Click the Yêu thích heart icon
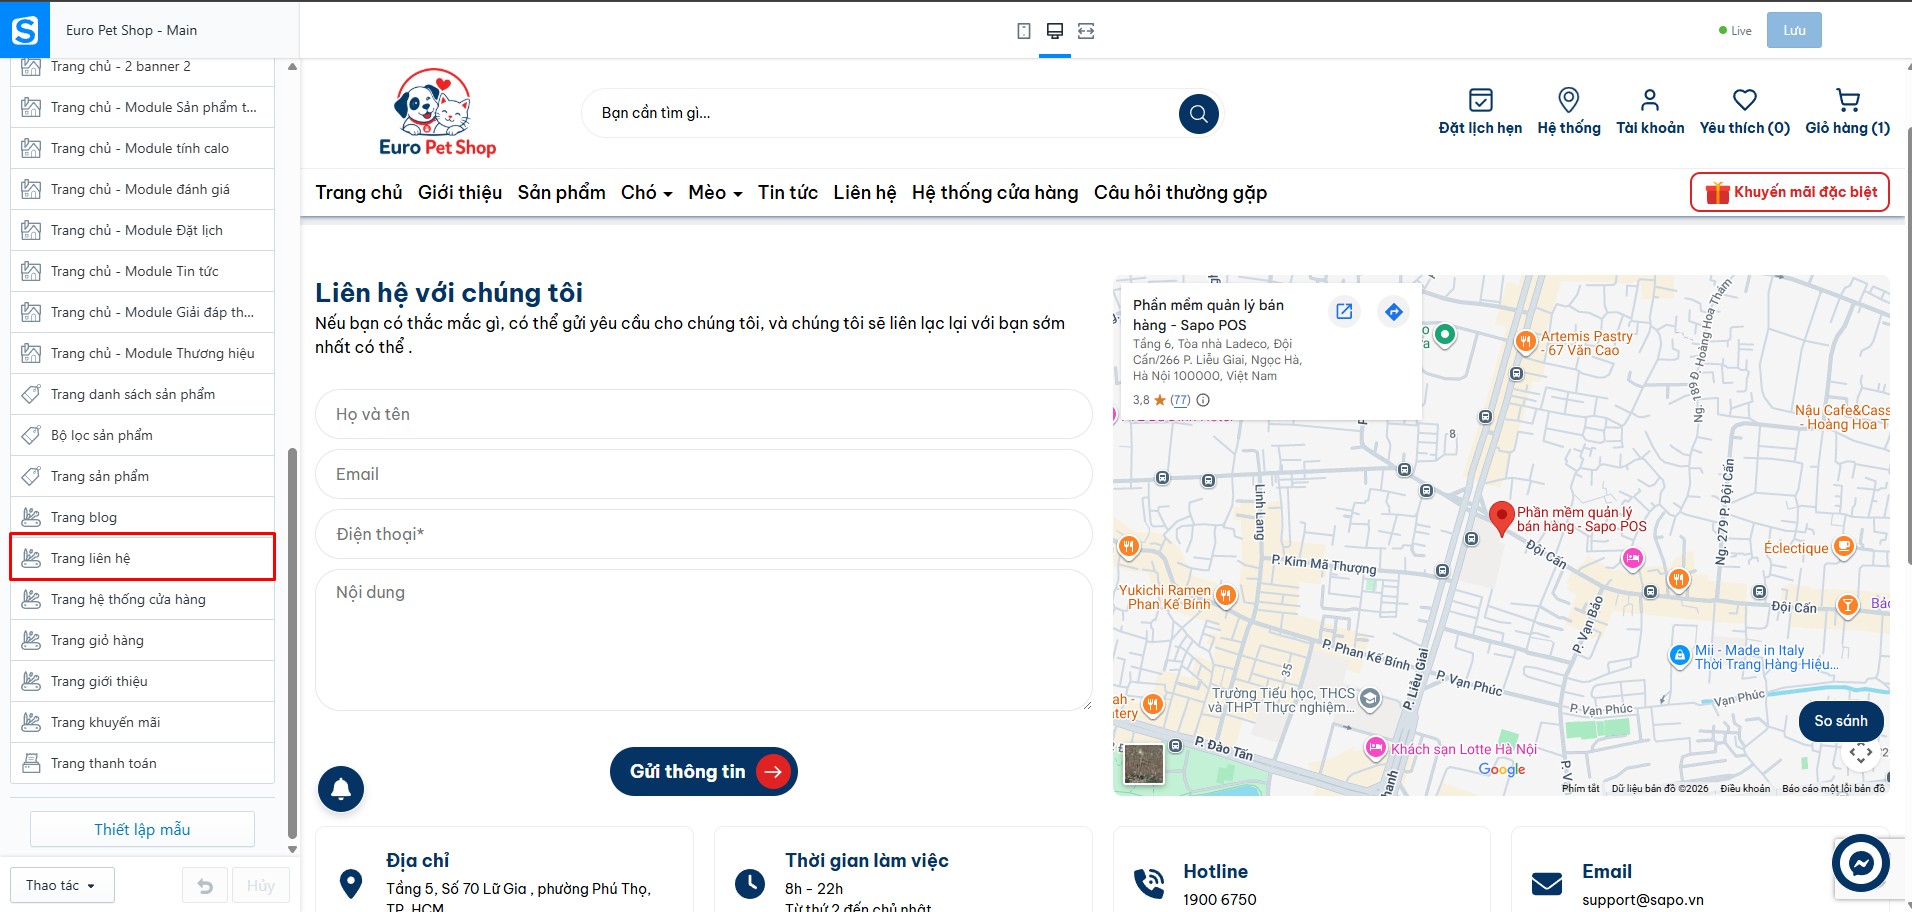 1744,100
